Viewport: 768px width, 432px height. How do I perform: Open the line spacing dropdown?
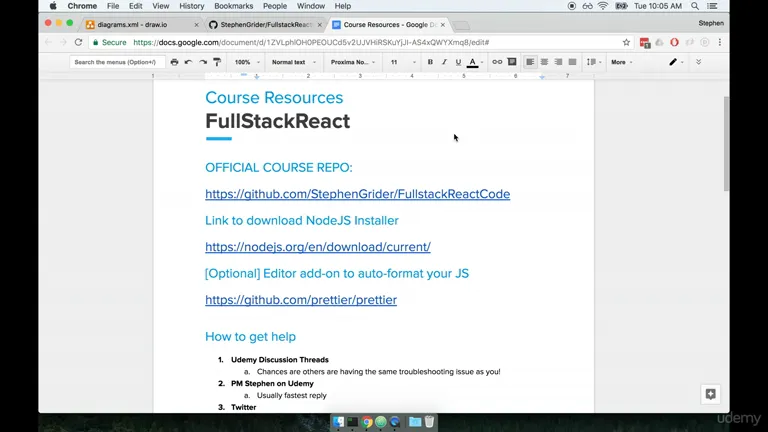pos(594,62)
